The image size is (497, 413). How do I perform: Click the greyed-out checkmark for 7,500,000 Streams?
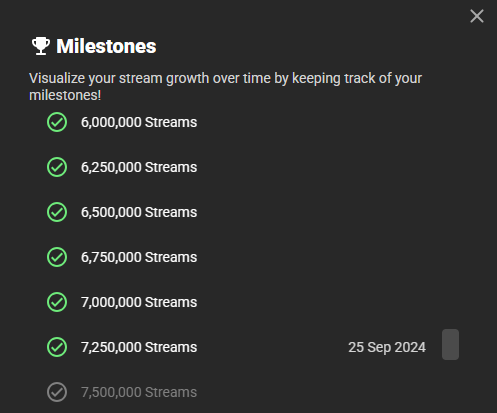[x=57, y=392]
